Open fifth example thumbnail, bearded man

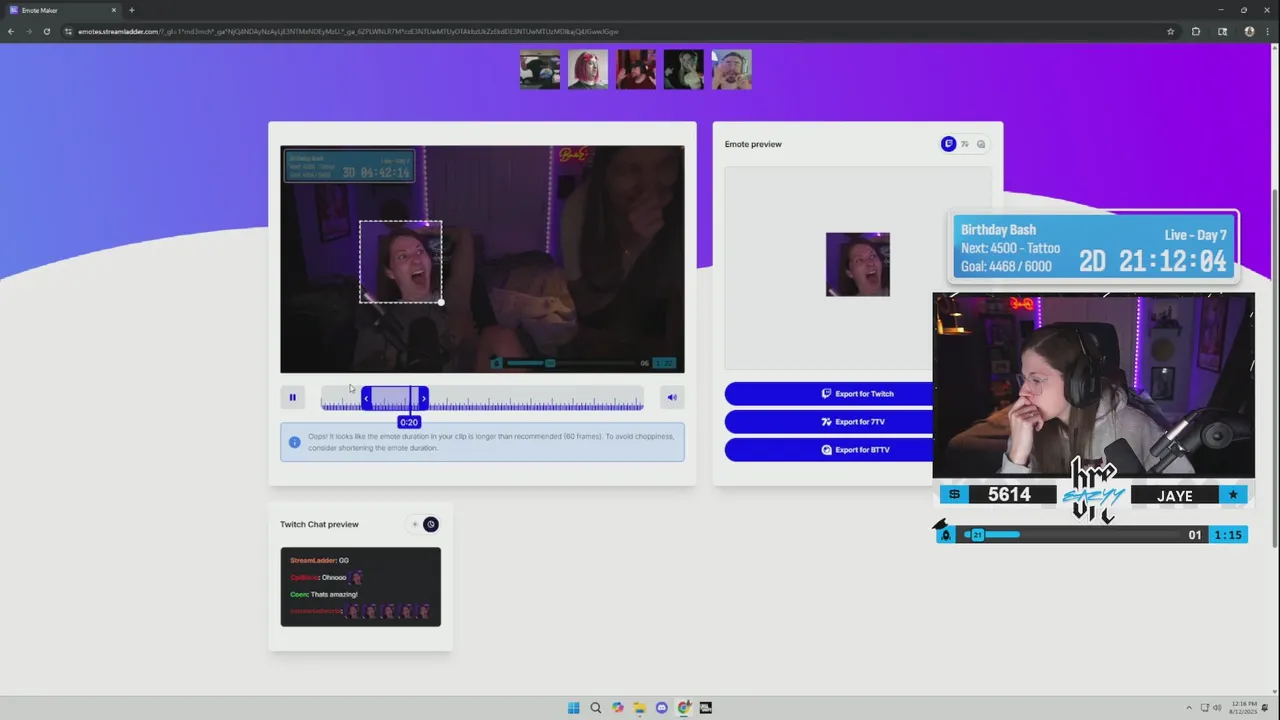pyautogui.click(x=732, y=70)
